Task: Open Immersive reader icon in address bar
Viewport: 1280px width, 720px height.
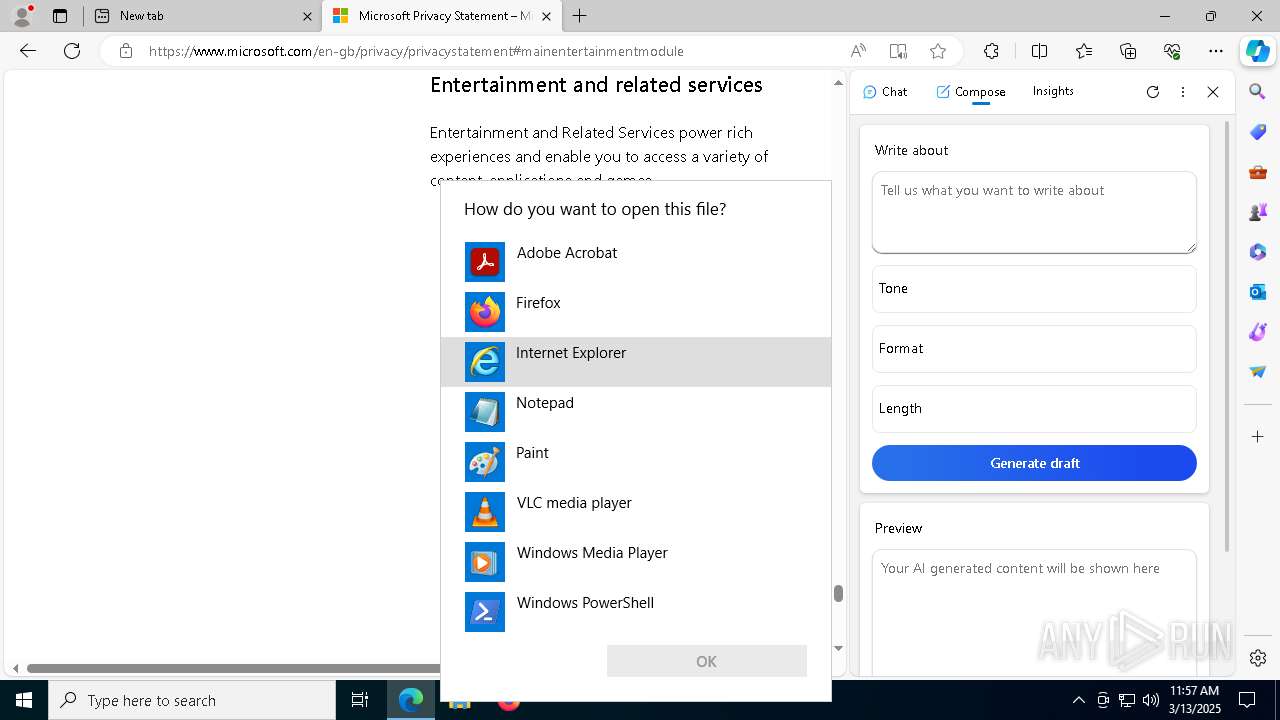Action: (x=898, y=51)
